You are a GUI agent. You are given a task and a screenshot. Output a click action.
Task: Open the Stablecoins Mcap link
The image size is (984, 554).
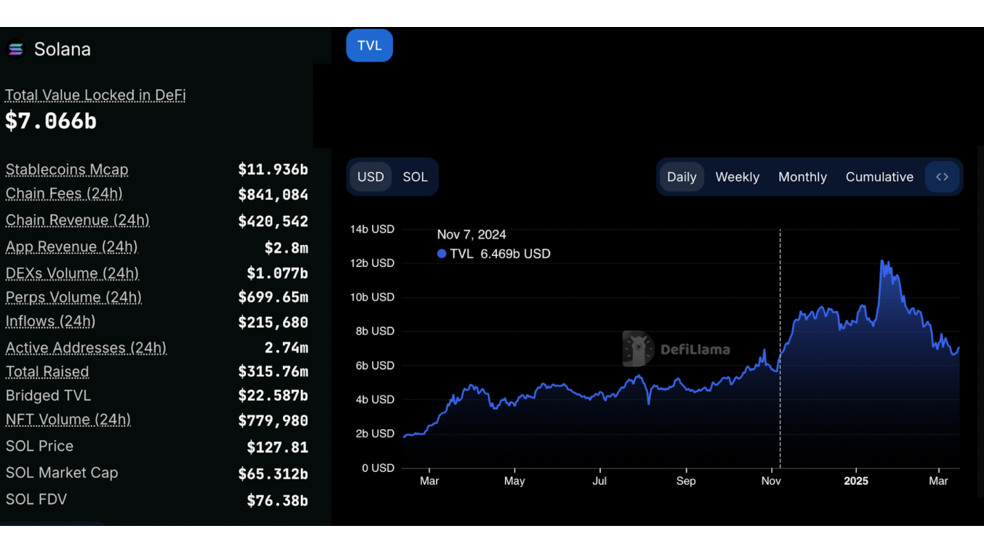pyautogui.click(x=67, y=169)
